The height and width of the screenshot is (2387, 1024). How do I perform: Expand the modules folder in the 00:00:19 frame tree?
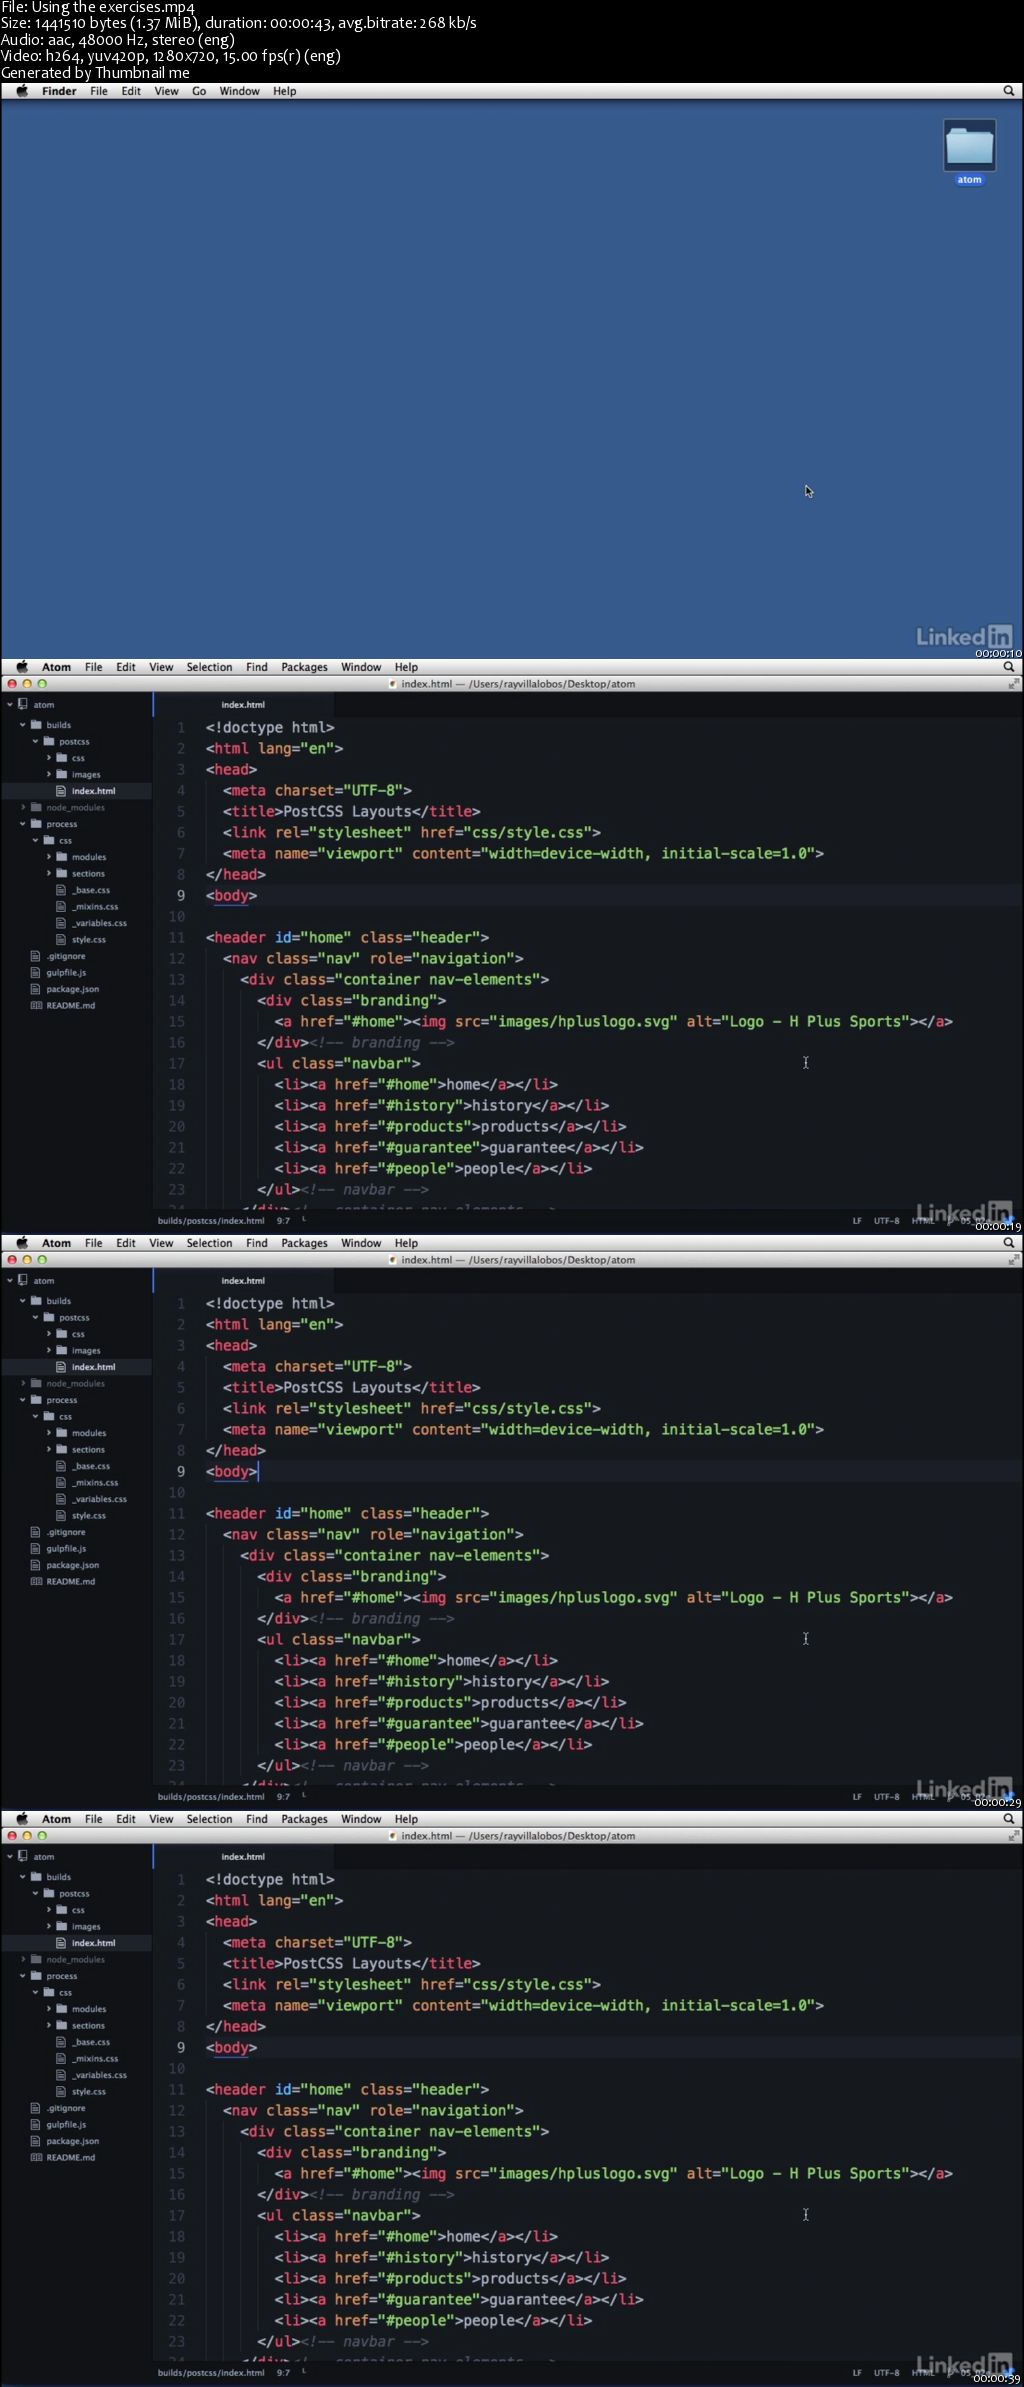coord(49,857)
